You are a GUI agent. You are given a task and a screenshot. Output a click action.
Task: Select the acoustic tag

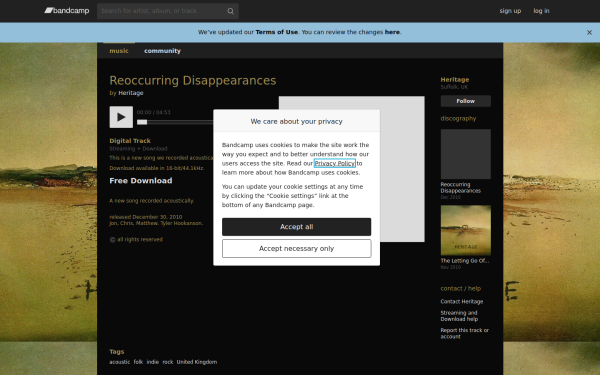120,362
